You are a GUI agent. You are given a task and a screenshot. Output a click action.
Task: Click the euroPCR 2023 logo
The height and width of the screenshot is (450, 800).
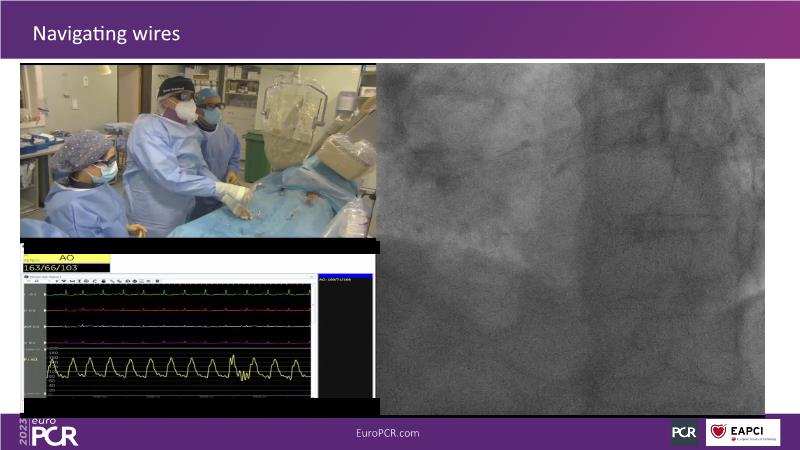coord(50,432)
